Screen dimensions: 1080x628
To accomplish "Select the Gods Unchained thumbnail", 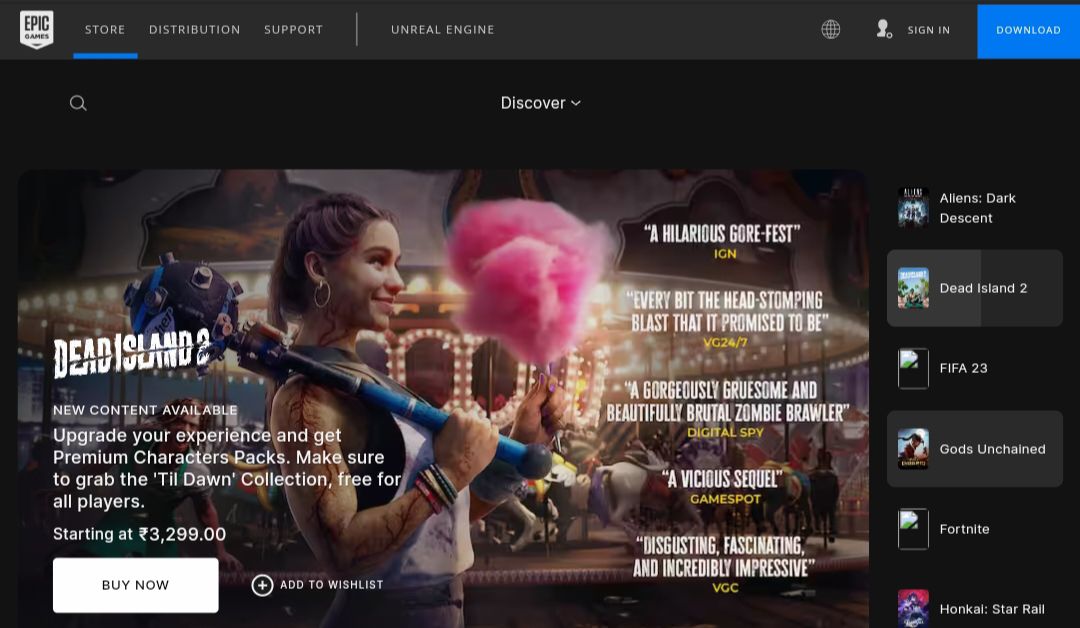I will [x=913, y=449].
